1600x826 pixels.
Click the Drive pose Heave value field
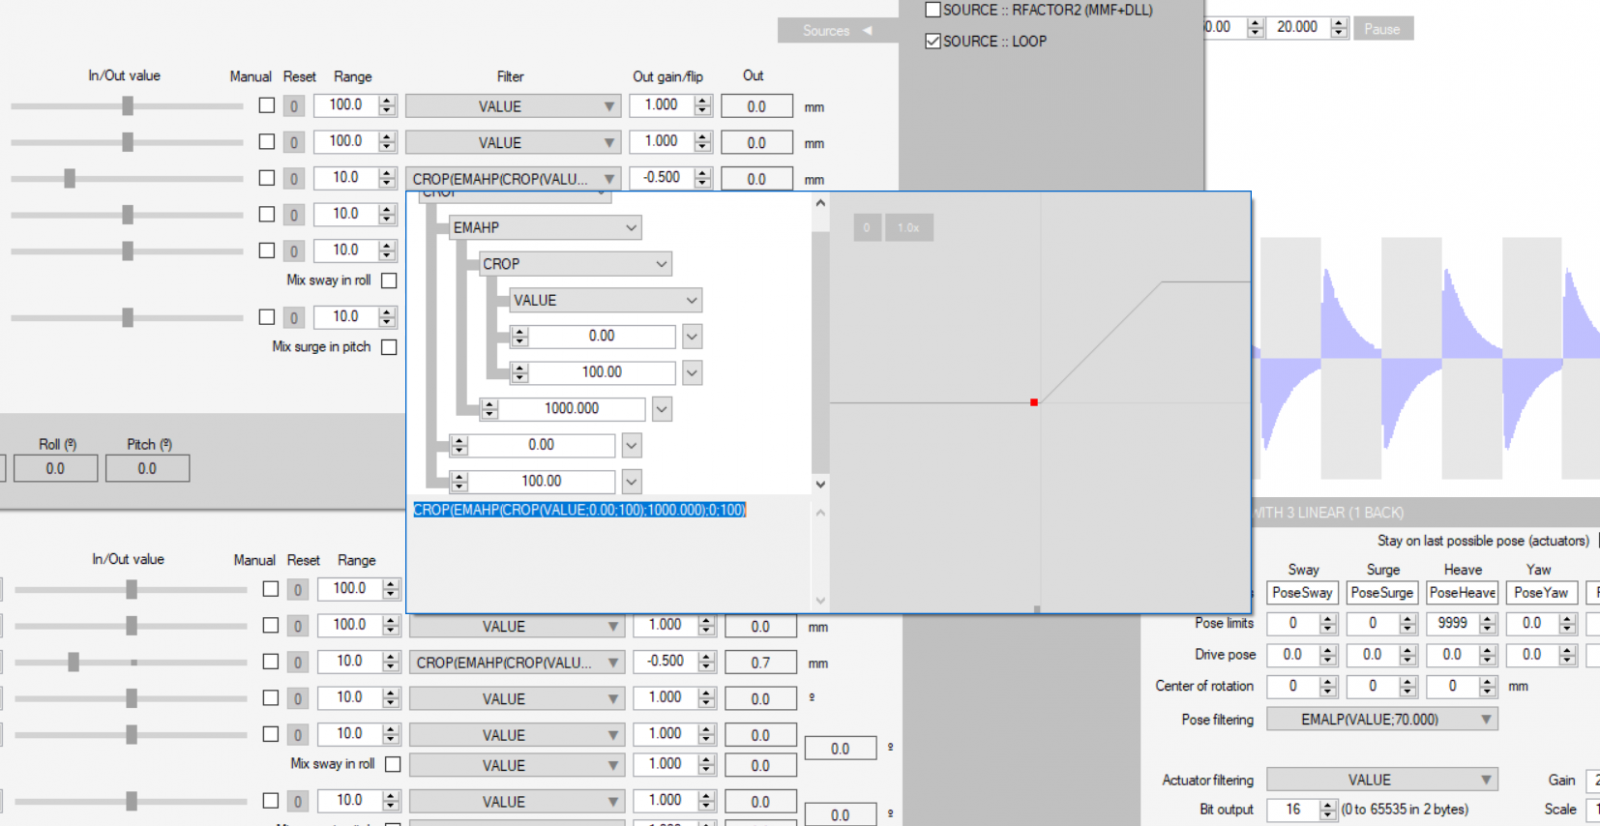(1452, 655)
